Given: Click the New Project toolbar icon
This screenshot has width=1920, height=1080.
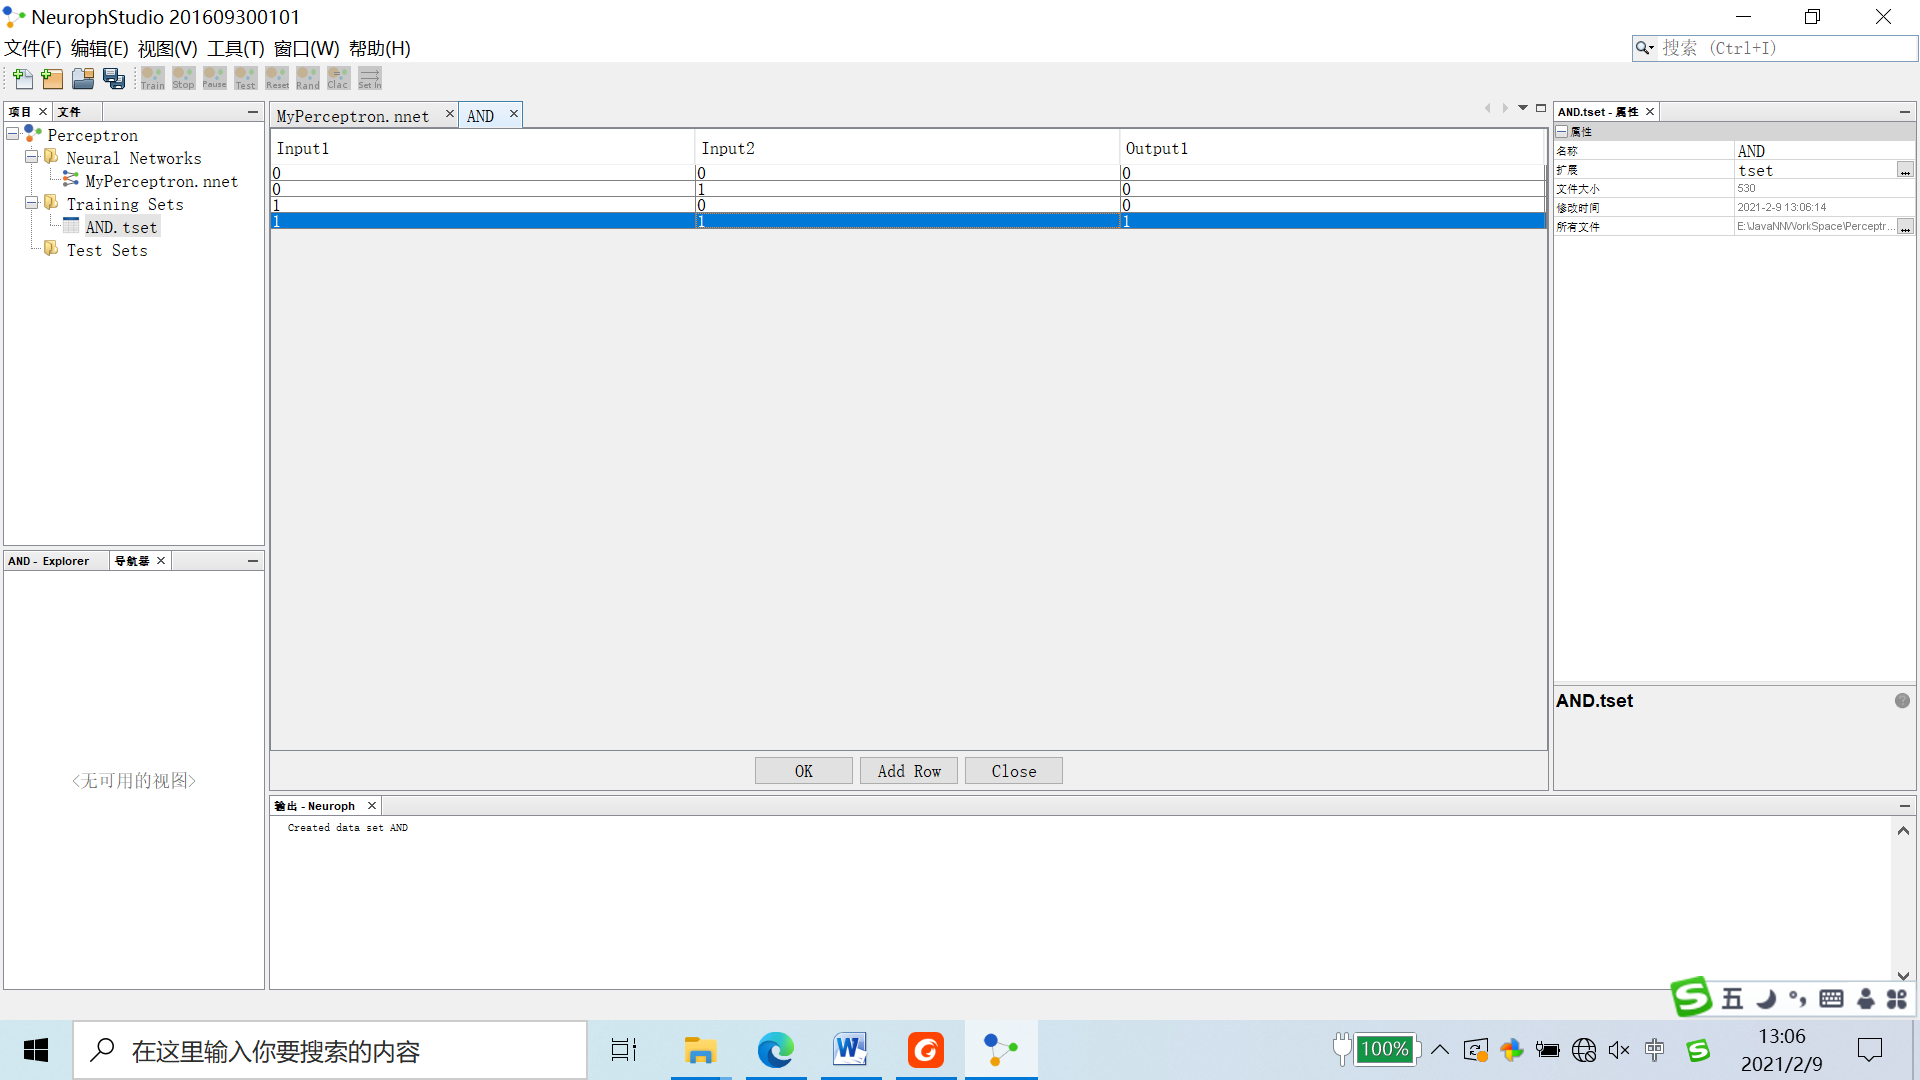Looking at the screenshot, I should click(52, 78).
